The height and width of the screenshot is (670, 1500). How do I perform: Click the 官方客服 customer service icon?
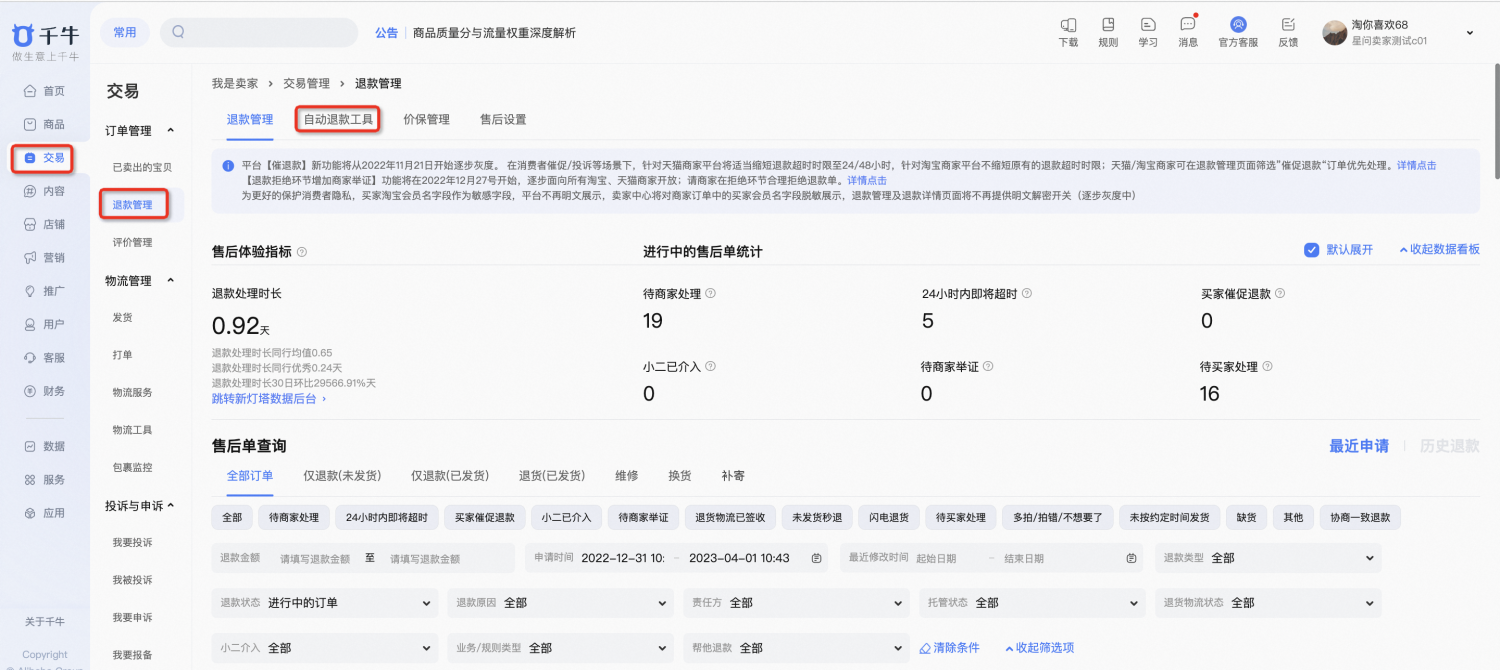pos(1238,25)
